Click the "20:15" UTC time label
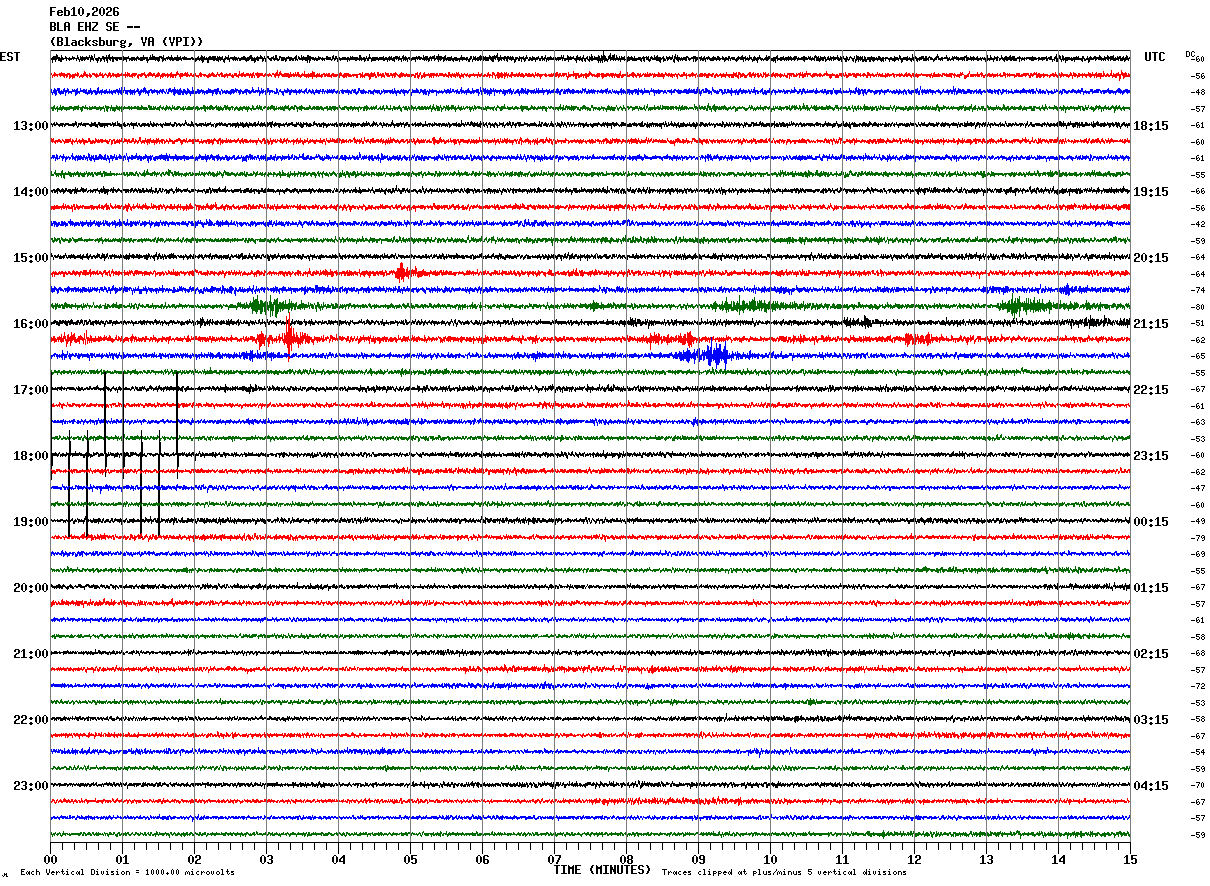The image size is (1210, 886). [1151, 258]
